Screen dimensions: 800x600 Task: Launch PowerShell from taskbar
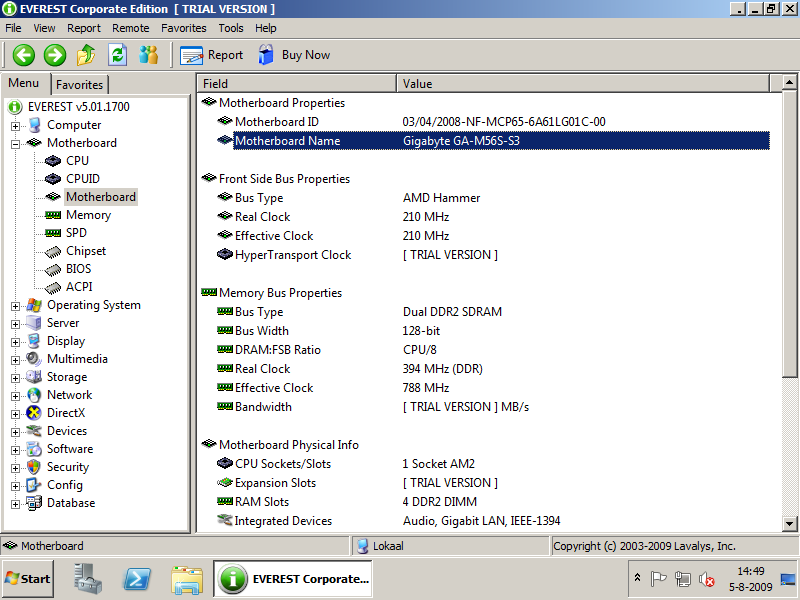pos(137,579)
